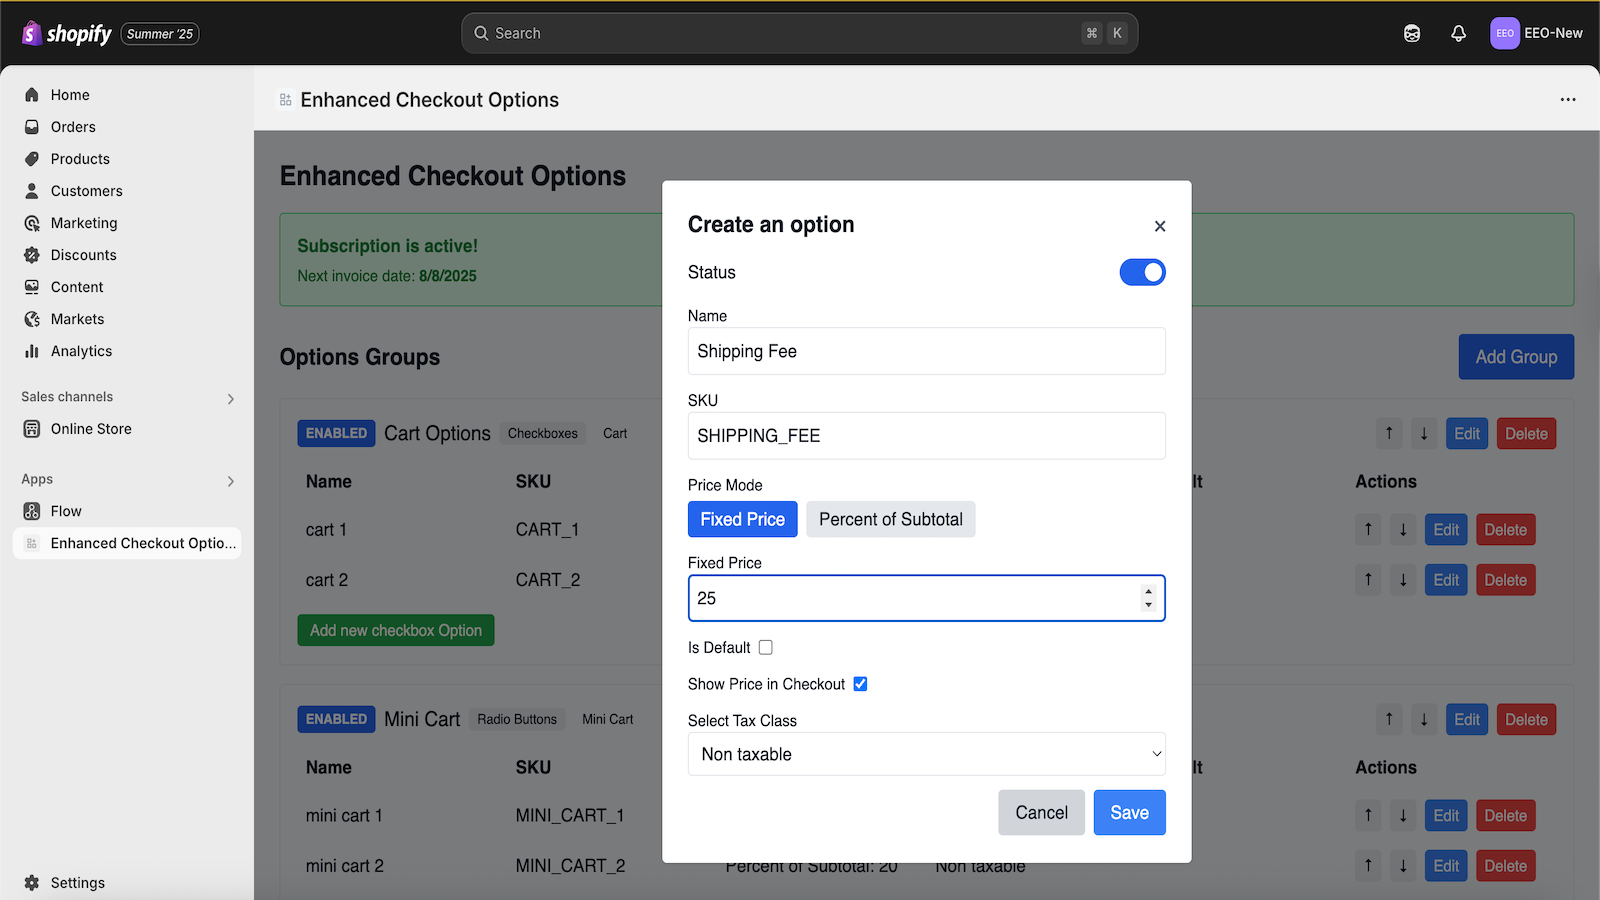Open the Sidekick assistant icon in top bar
The image size is (1600, 900).
click(1412, 33)
